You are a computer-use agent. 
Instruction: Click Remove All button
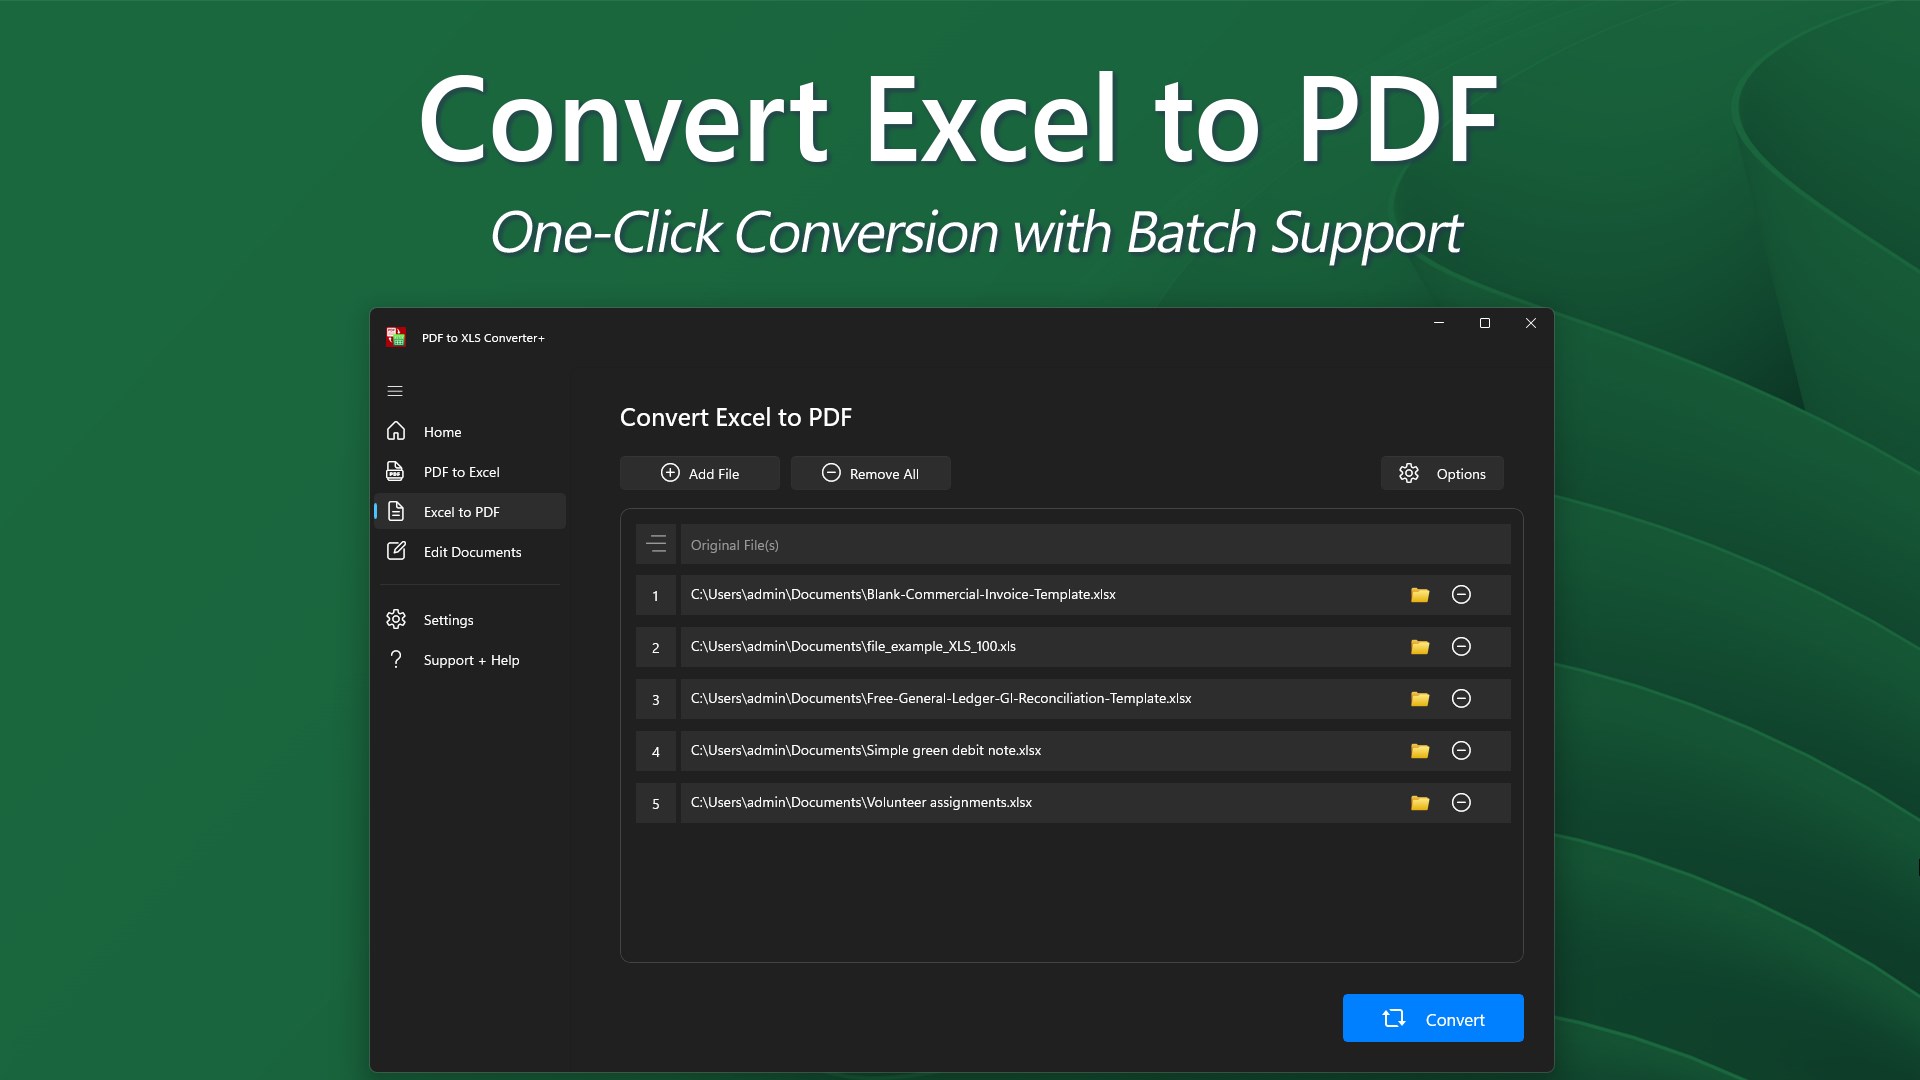(871, 473)
